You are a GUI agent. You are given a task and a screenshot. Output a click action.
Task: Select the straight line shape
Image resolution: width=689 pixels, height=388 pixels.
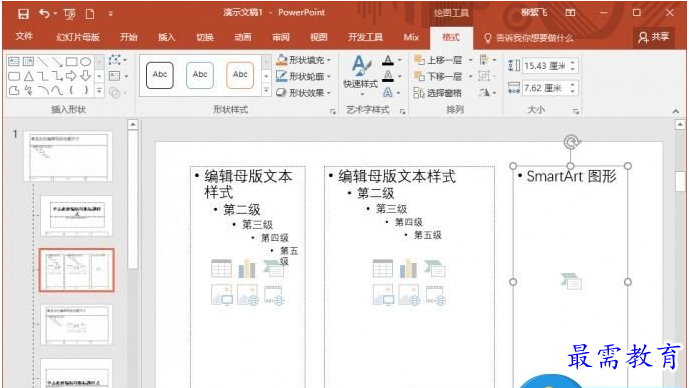[x=43, y=62]
